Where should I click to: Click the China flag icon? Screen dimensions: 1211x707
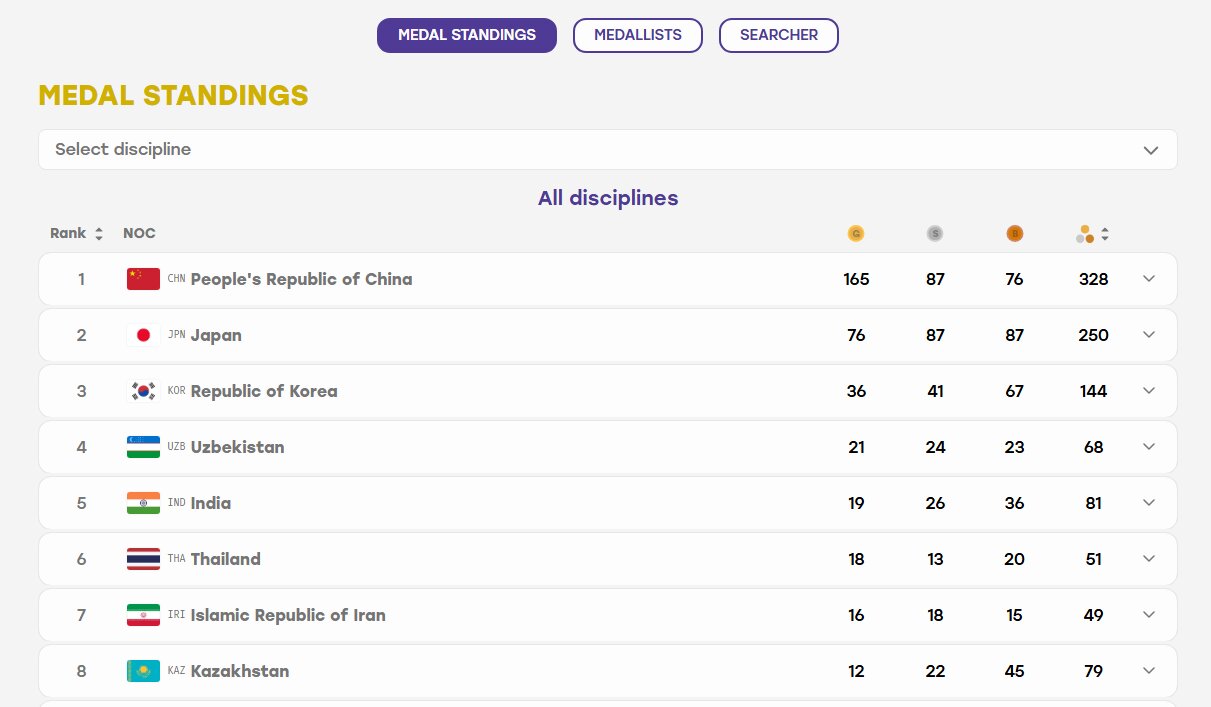tap(143, 279)
